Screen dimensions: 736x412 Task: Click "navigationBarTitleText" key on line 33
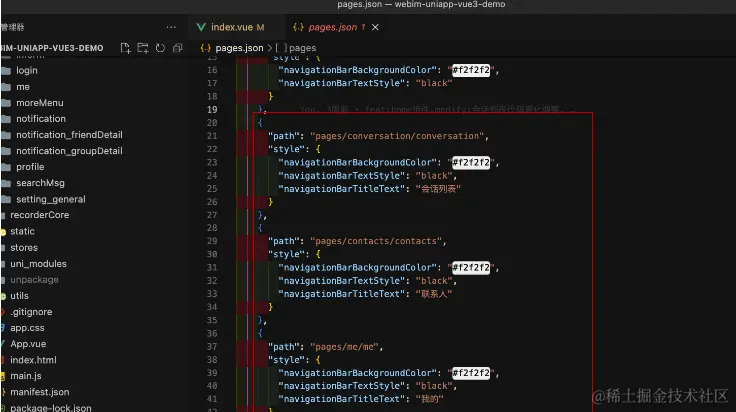[x=342, y=294]
